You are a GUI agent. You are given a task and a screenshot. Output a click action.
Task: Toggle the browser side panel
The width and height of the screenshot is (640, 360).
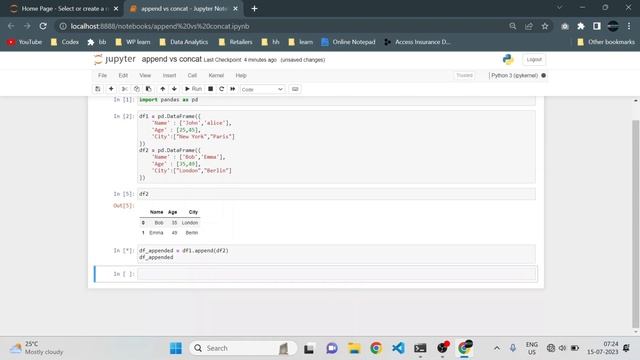coord(597,26)
